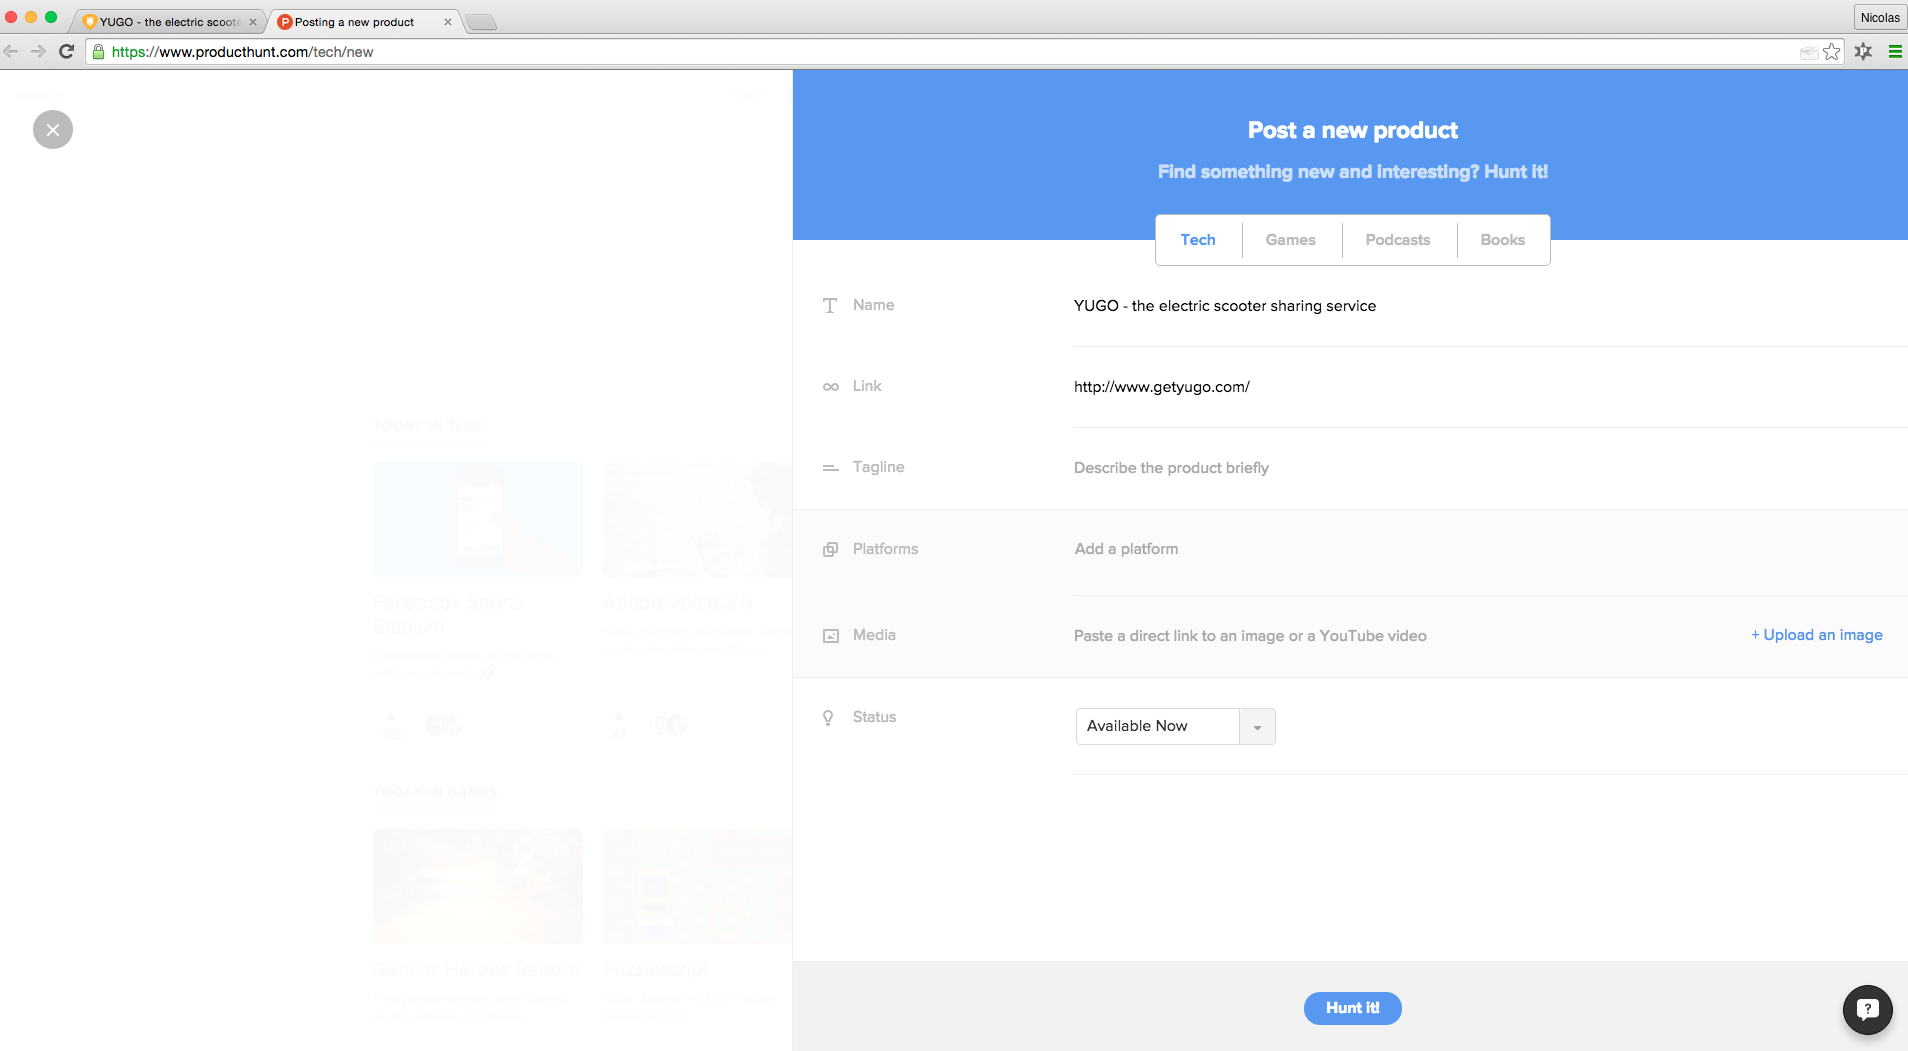Click the Media picture icon
Image resolution: width=1908 pixels, height=1051 pixels.
pos(830,636)
